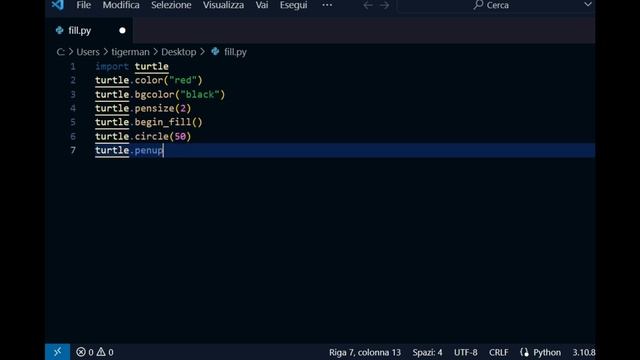Go forward with the right arrow
Screen dimensions: 640x360
pos(384,5)
